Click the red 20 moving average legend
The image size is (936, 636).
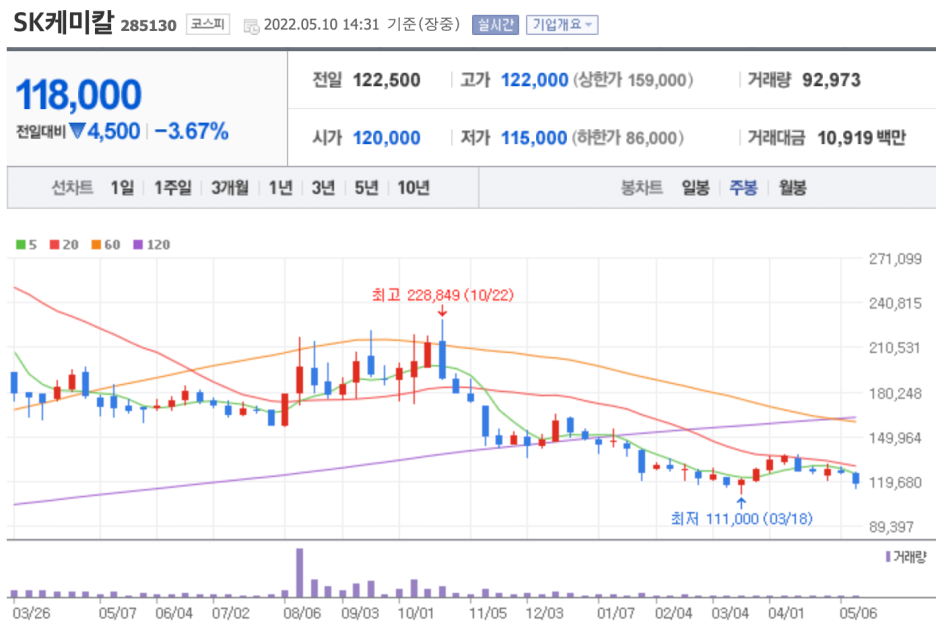pyautogui.click(x=64, y=244)
